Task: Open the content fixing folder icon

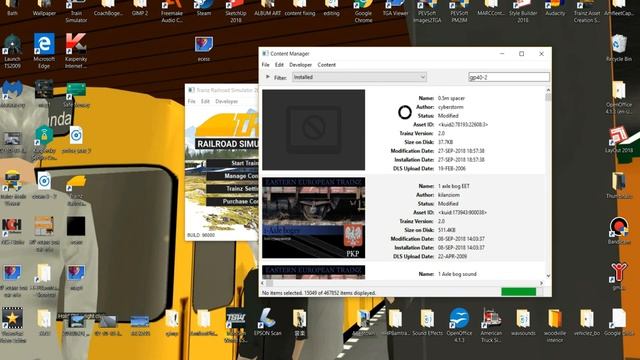Action: [x=300, y=8]
